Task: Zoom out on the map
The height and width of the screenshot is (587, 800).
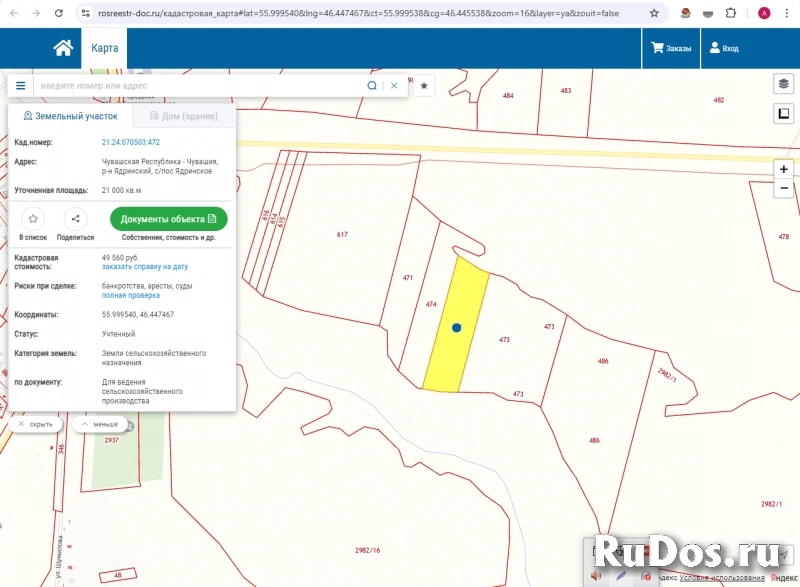Action: coord(784,189)
